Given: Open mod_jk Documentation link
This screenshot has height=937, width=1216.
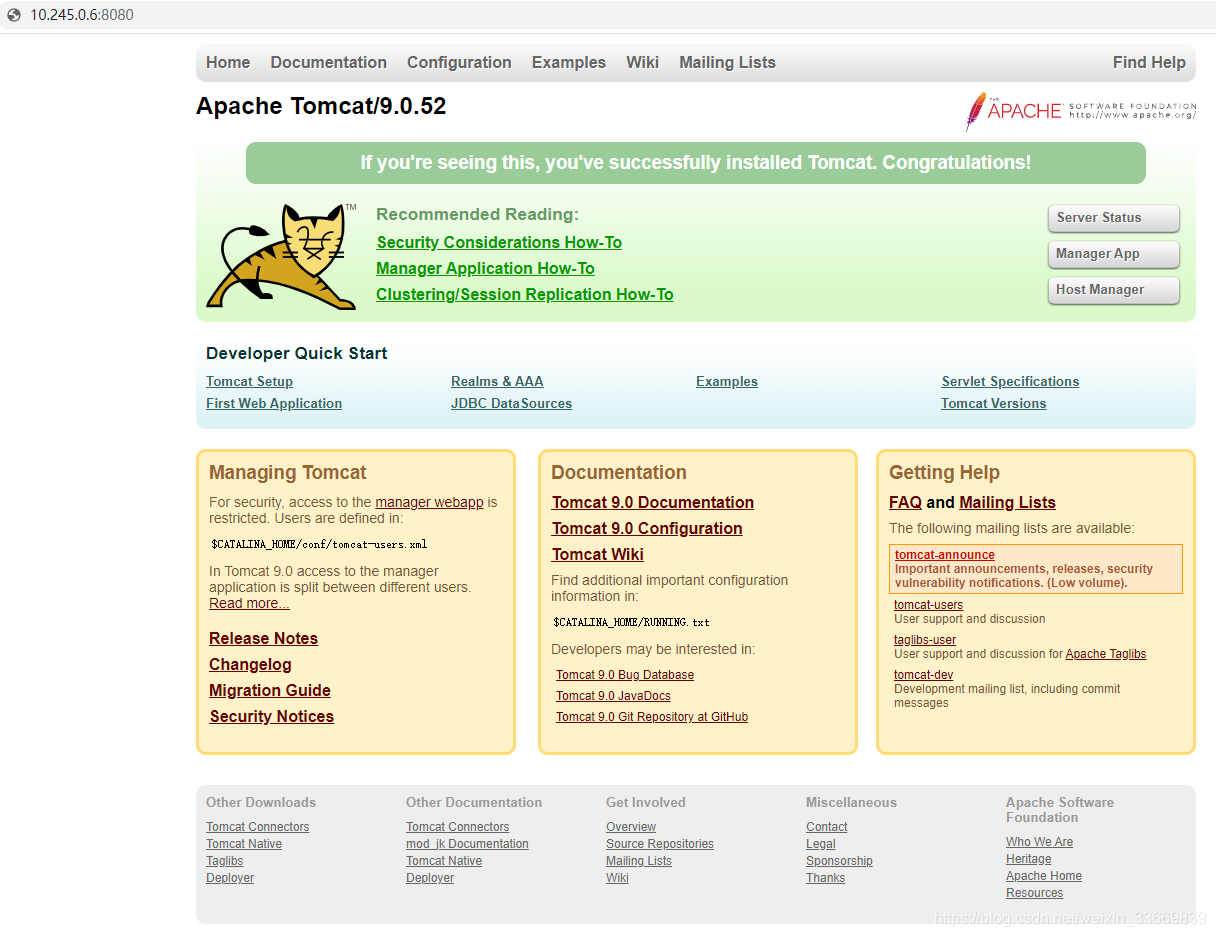Looking at the screenshot, I should click(x=467, y=844).
